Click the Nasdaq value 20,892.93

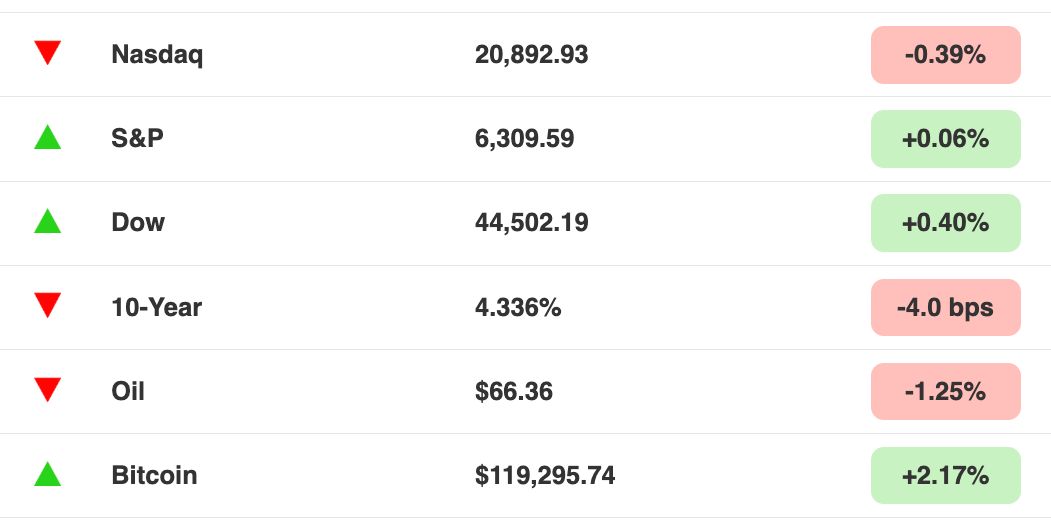point(532,55)
